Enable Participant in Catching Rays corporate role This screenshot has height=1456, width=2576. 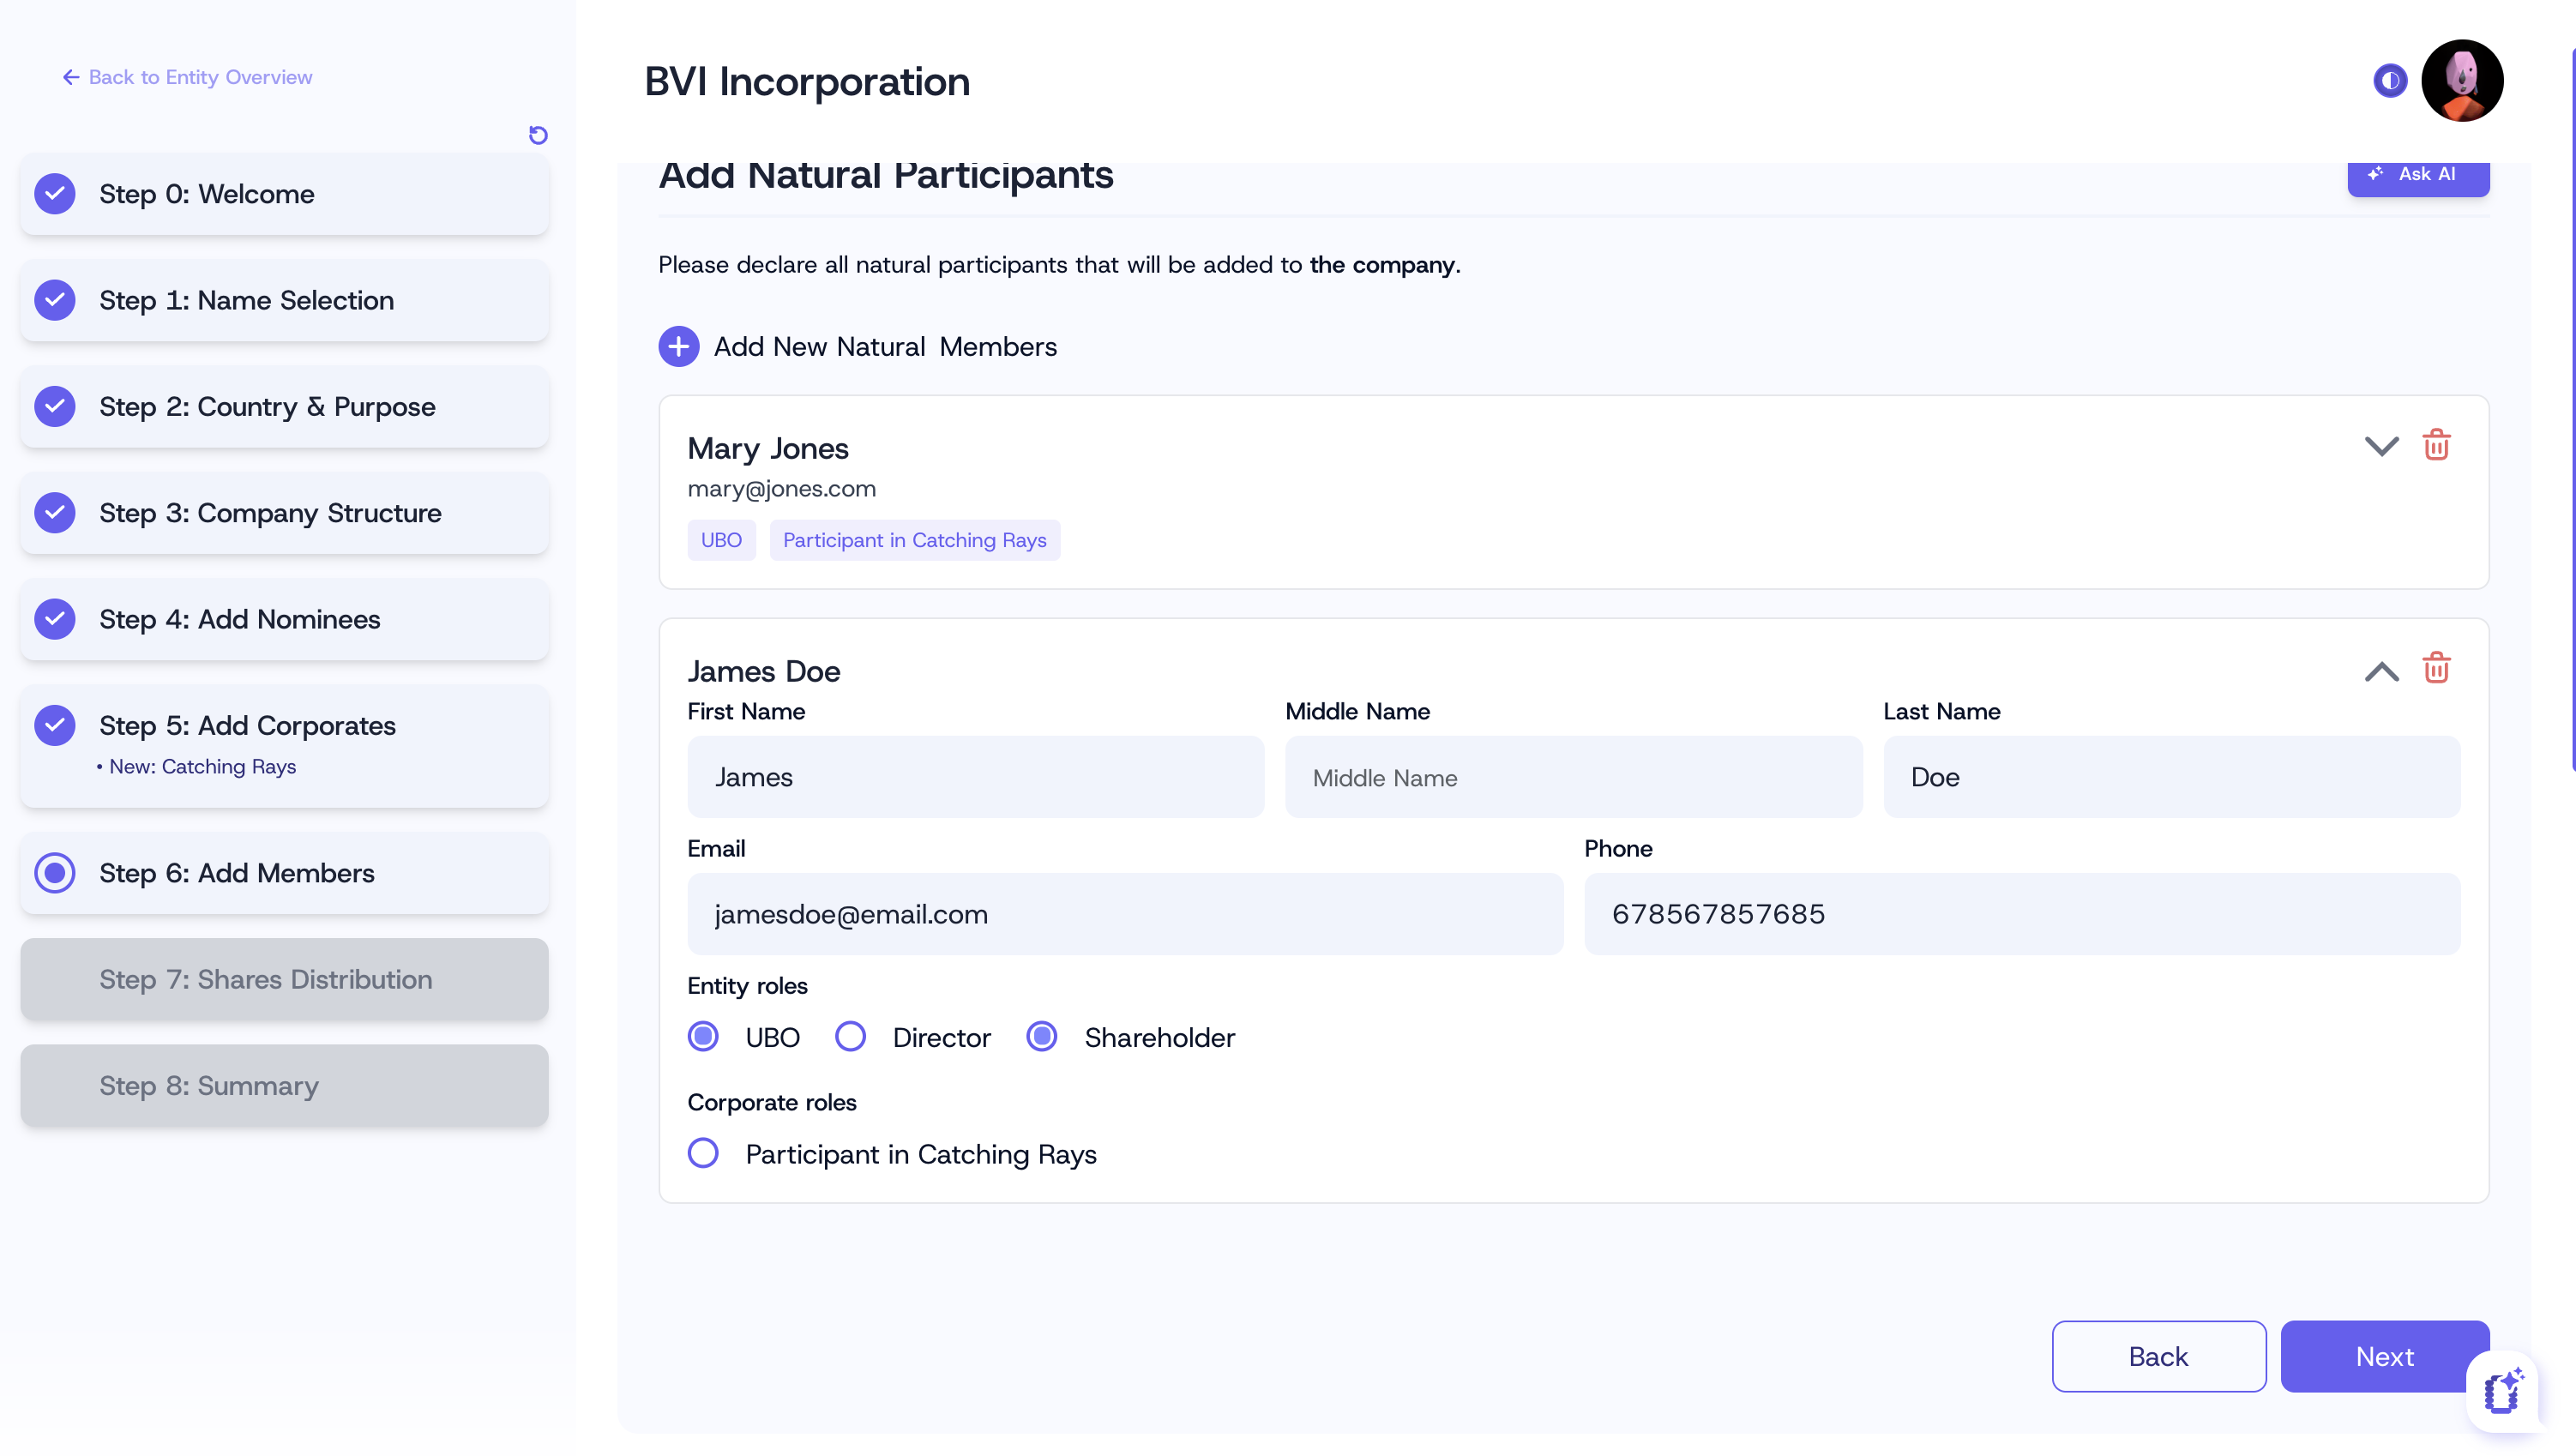[703, 1153]
